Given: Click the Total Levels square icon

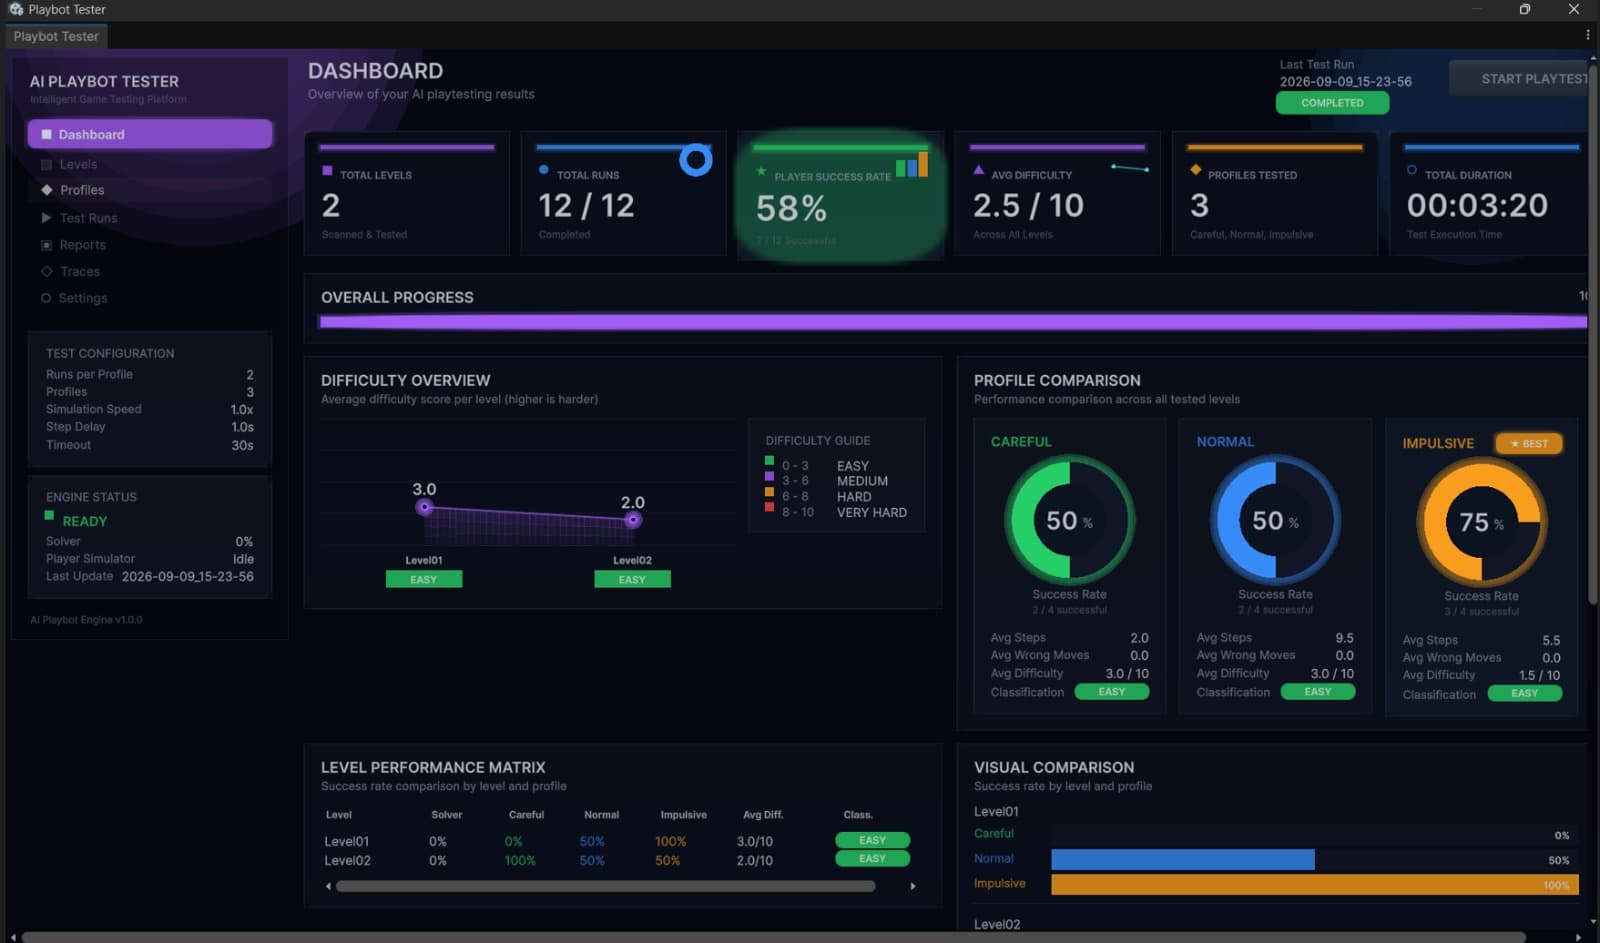Looking at the screenshot, I should coord(327,172).
